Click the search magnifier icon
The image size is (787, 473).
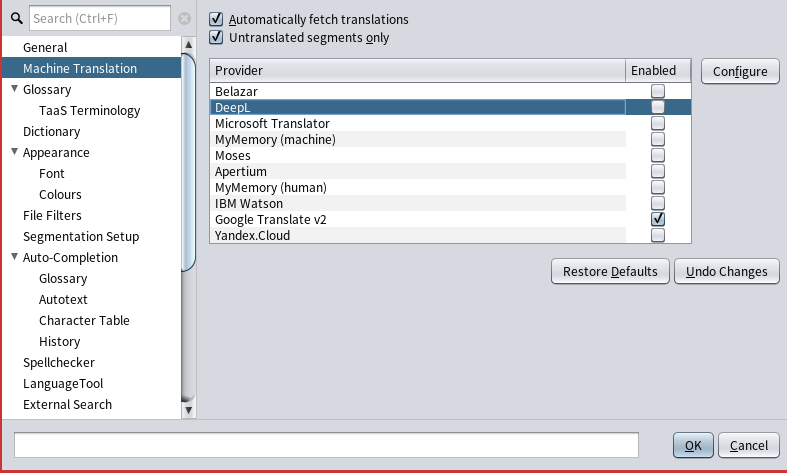click(16, 18)
